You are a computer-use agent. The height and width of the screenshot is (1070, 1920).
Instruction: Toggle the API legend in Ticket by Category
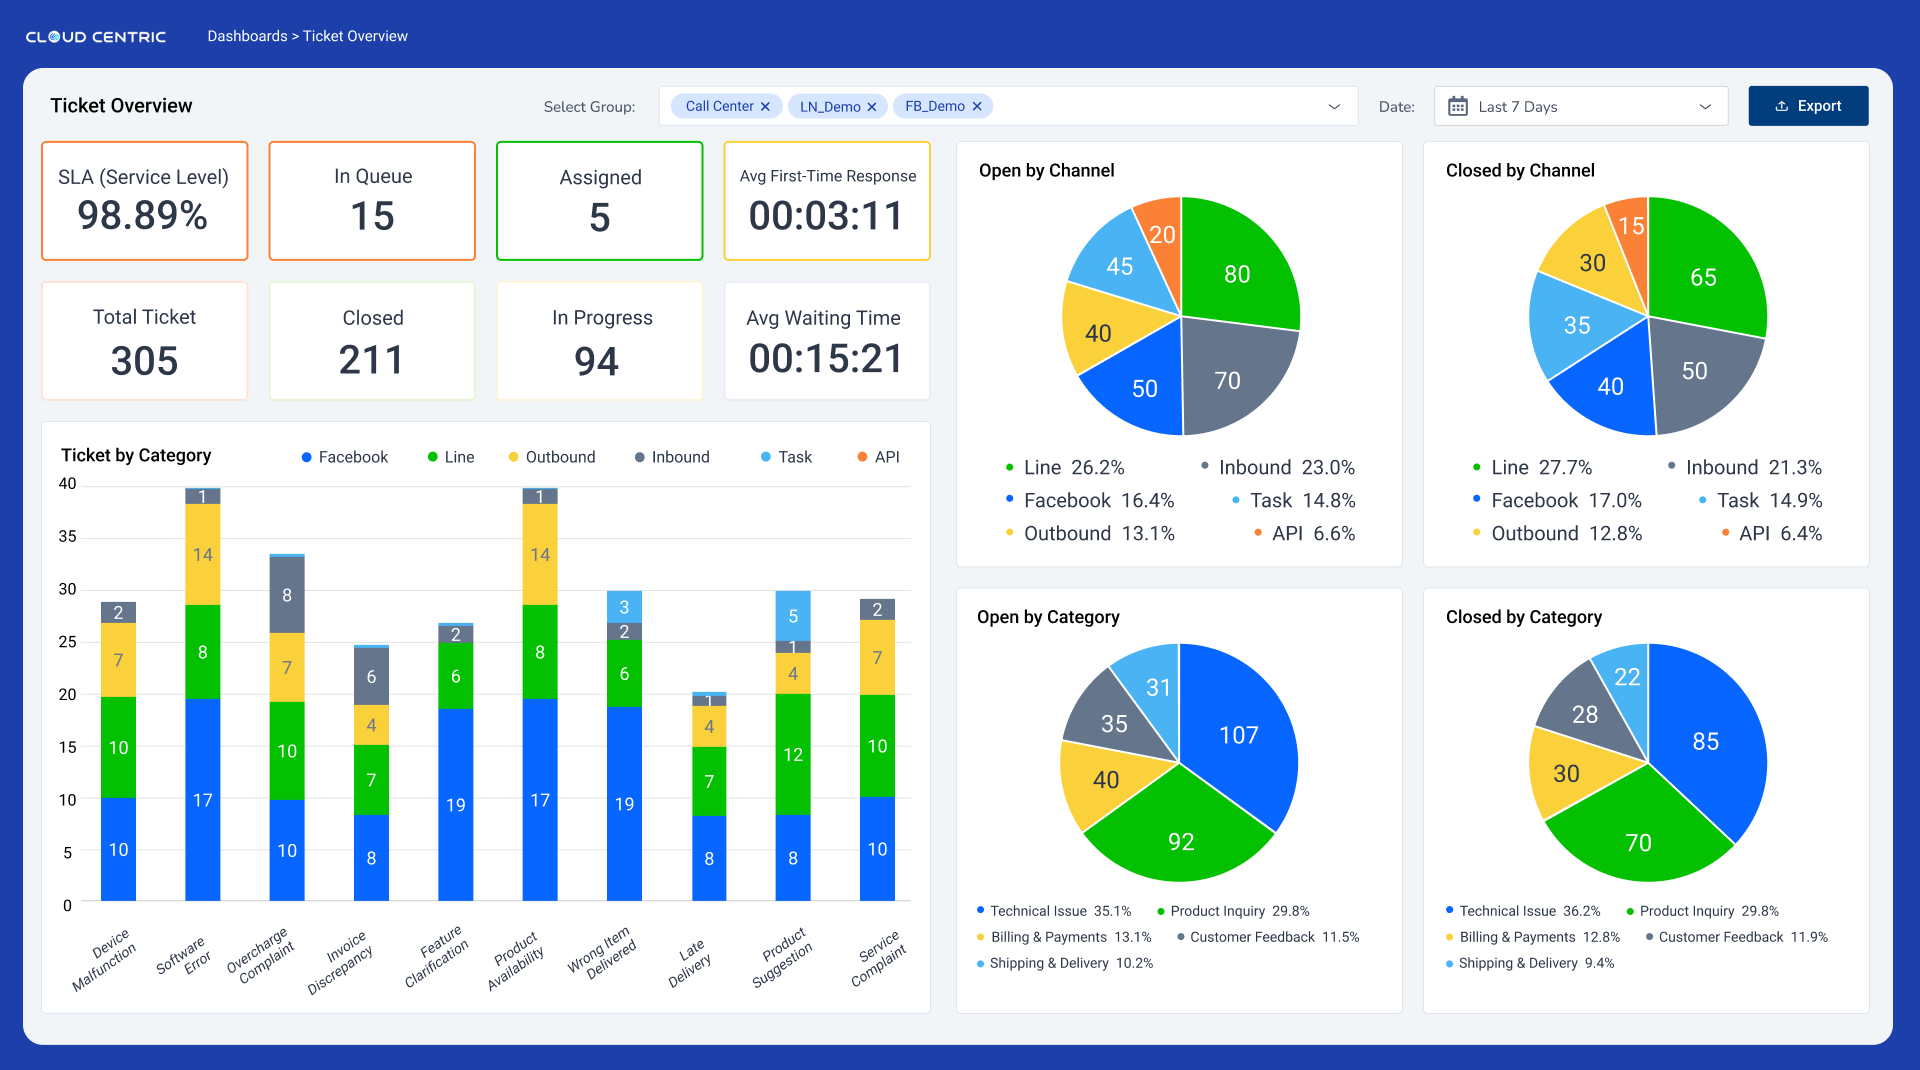[879, 457]
